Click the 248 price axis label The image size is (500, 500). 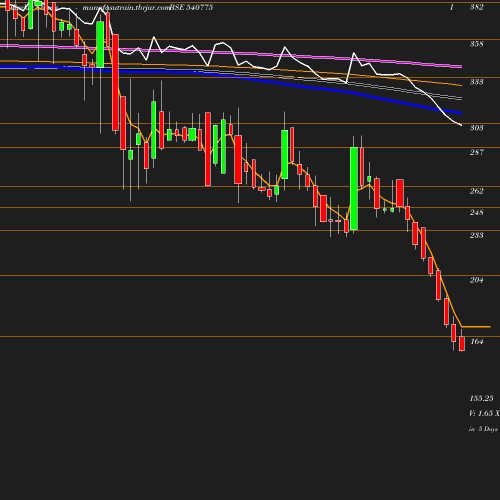point(477,212)
